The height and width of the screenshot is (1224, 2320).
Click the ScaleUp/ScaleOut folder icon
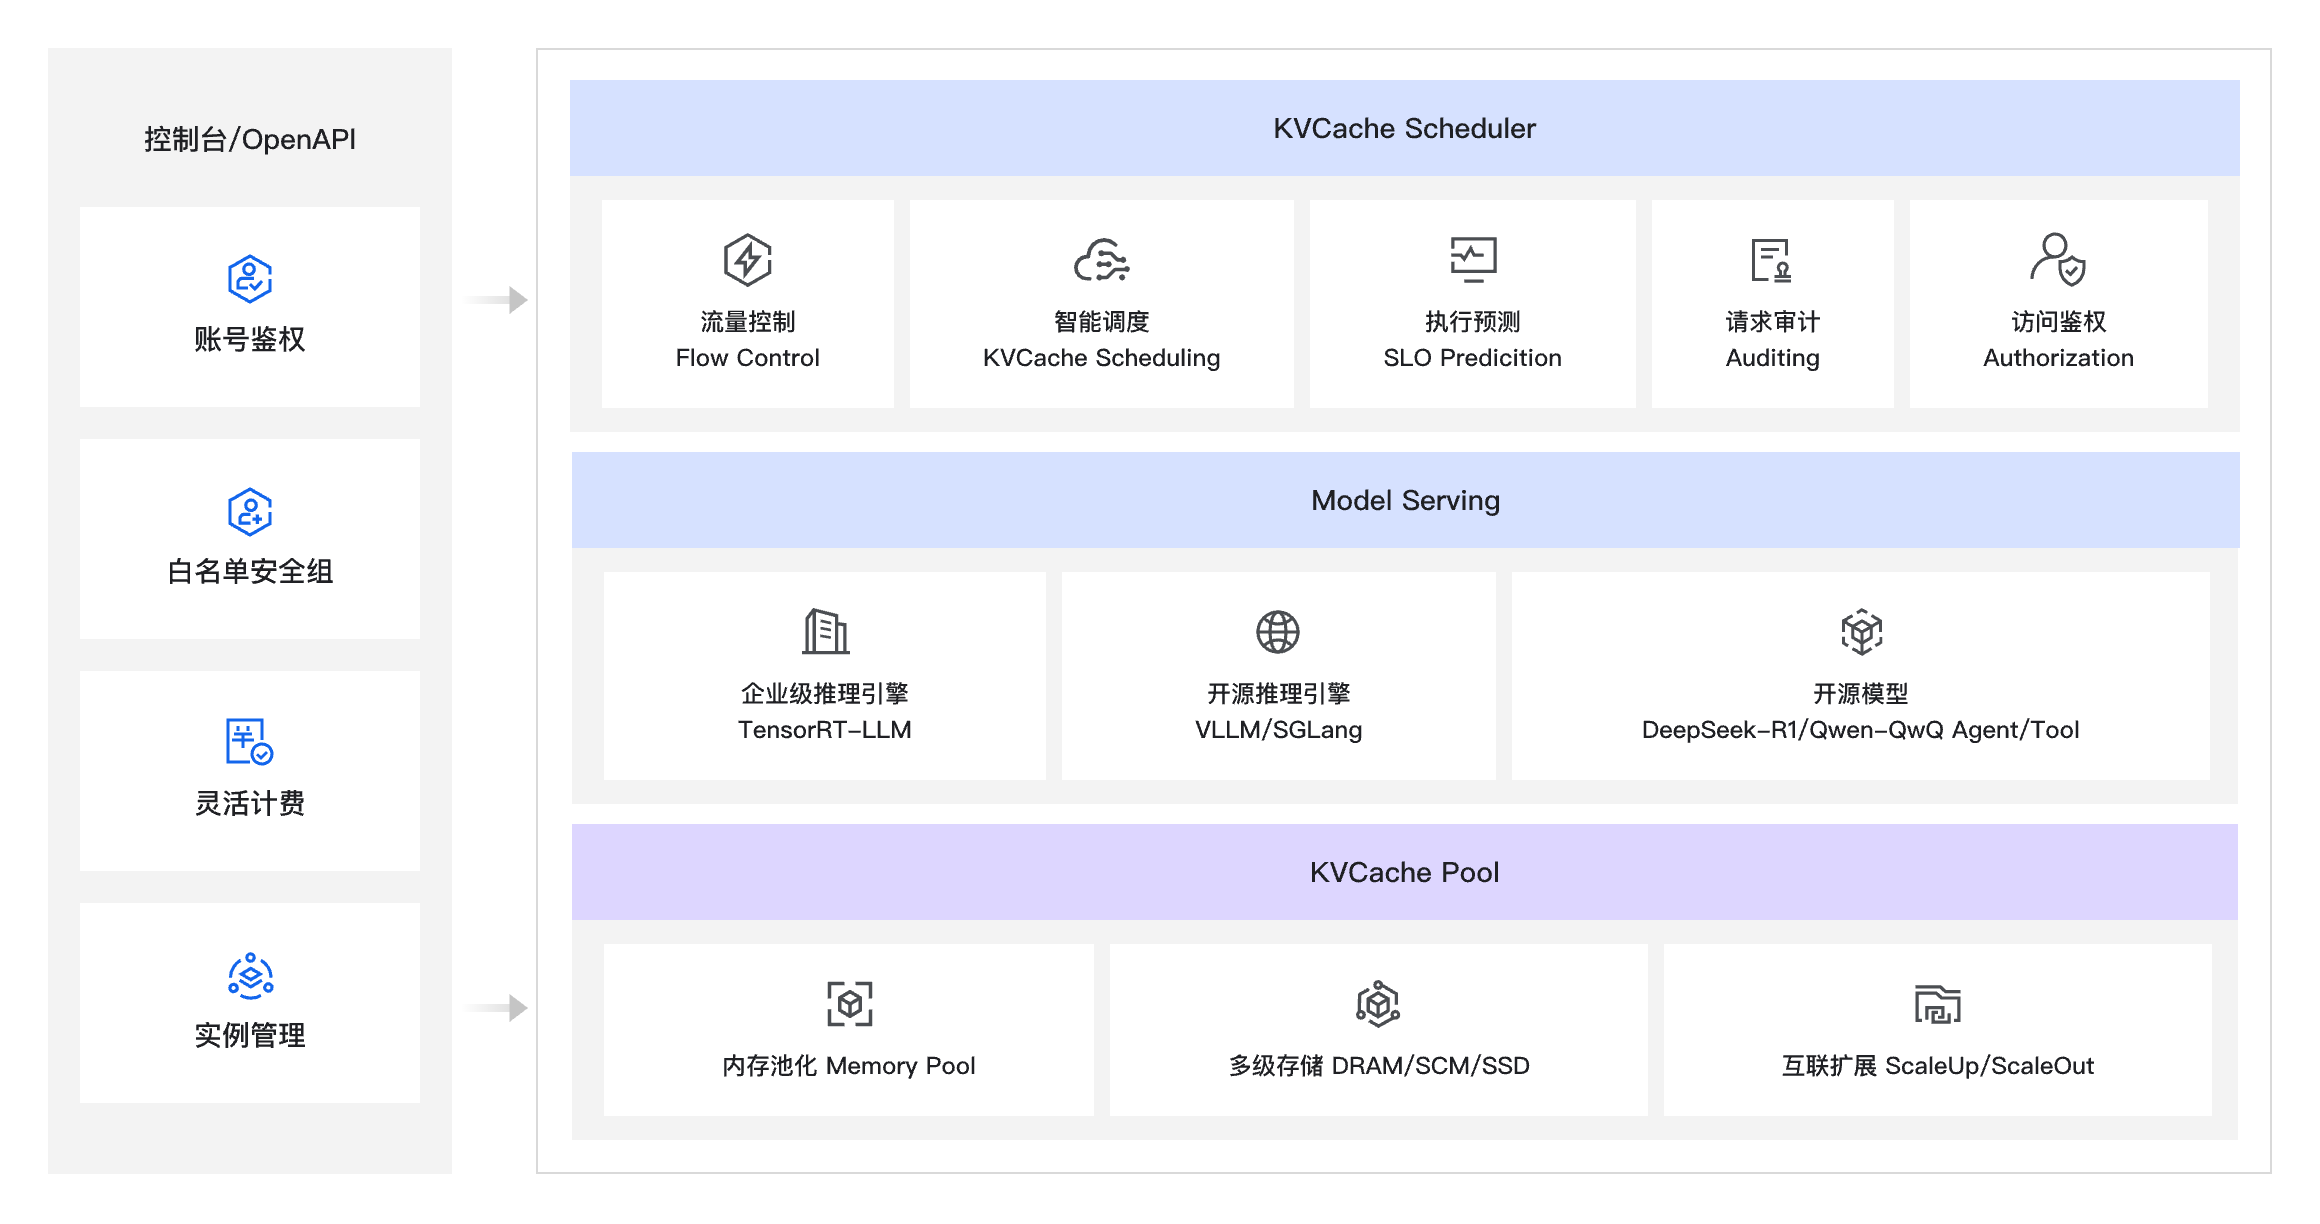tap(1937, 1004)
